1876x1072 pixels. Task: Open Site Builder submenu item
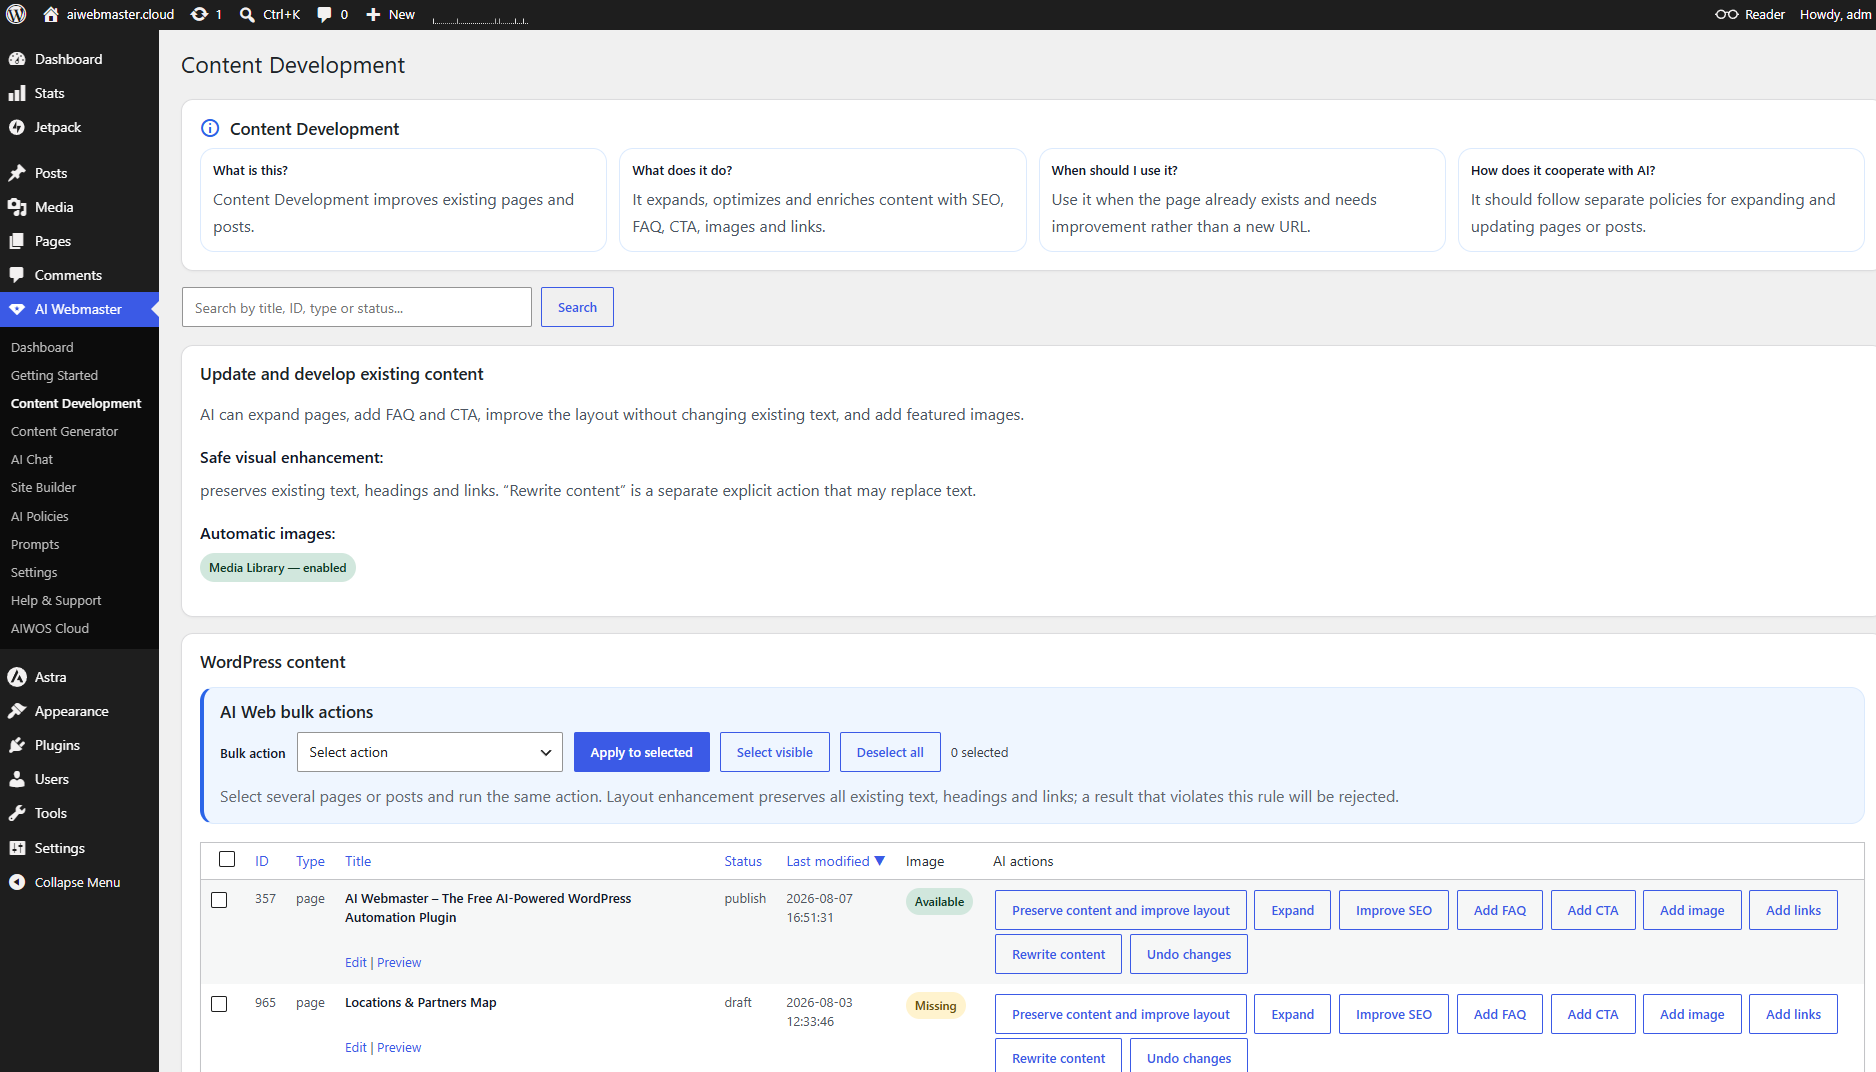tap(43, 487)
